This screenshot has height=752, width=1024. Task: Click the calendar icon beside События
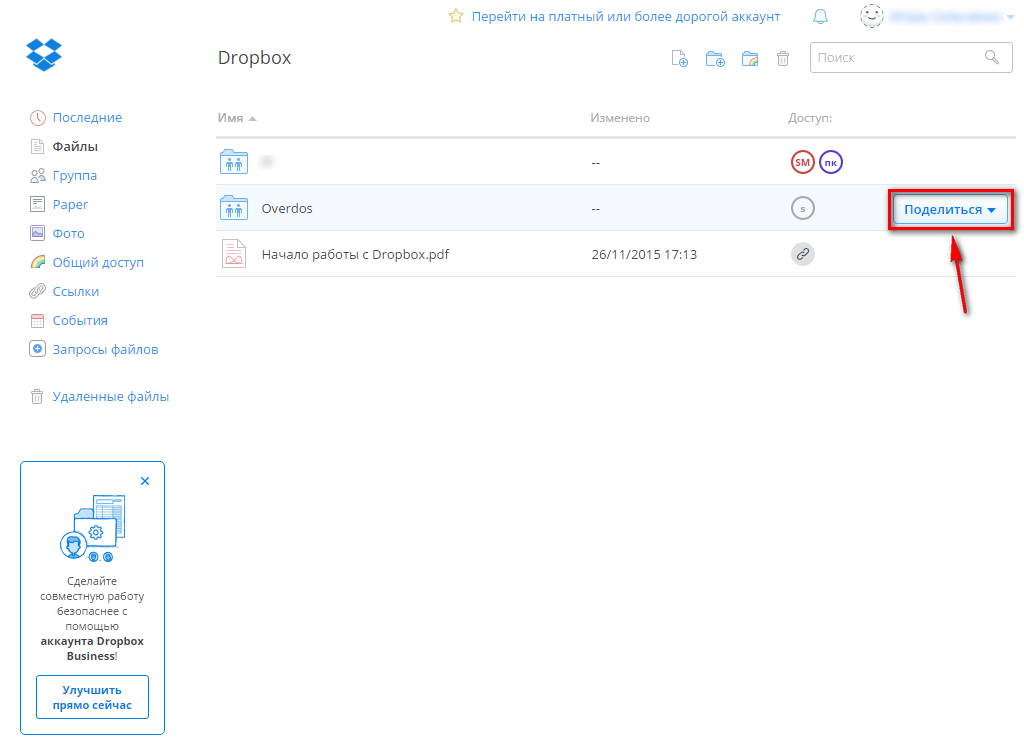pos(38,321)
